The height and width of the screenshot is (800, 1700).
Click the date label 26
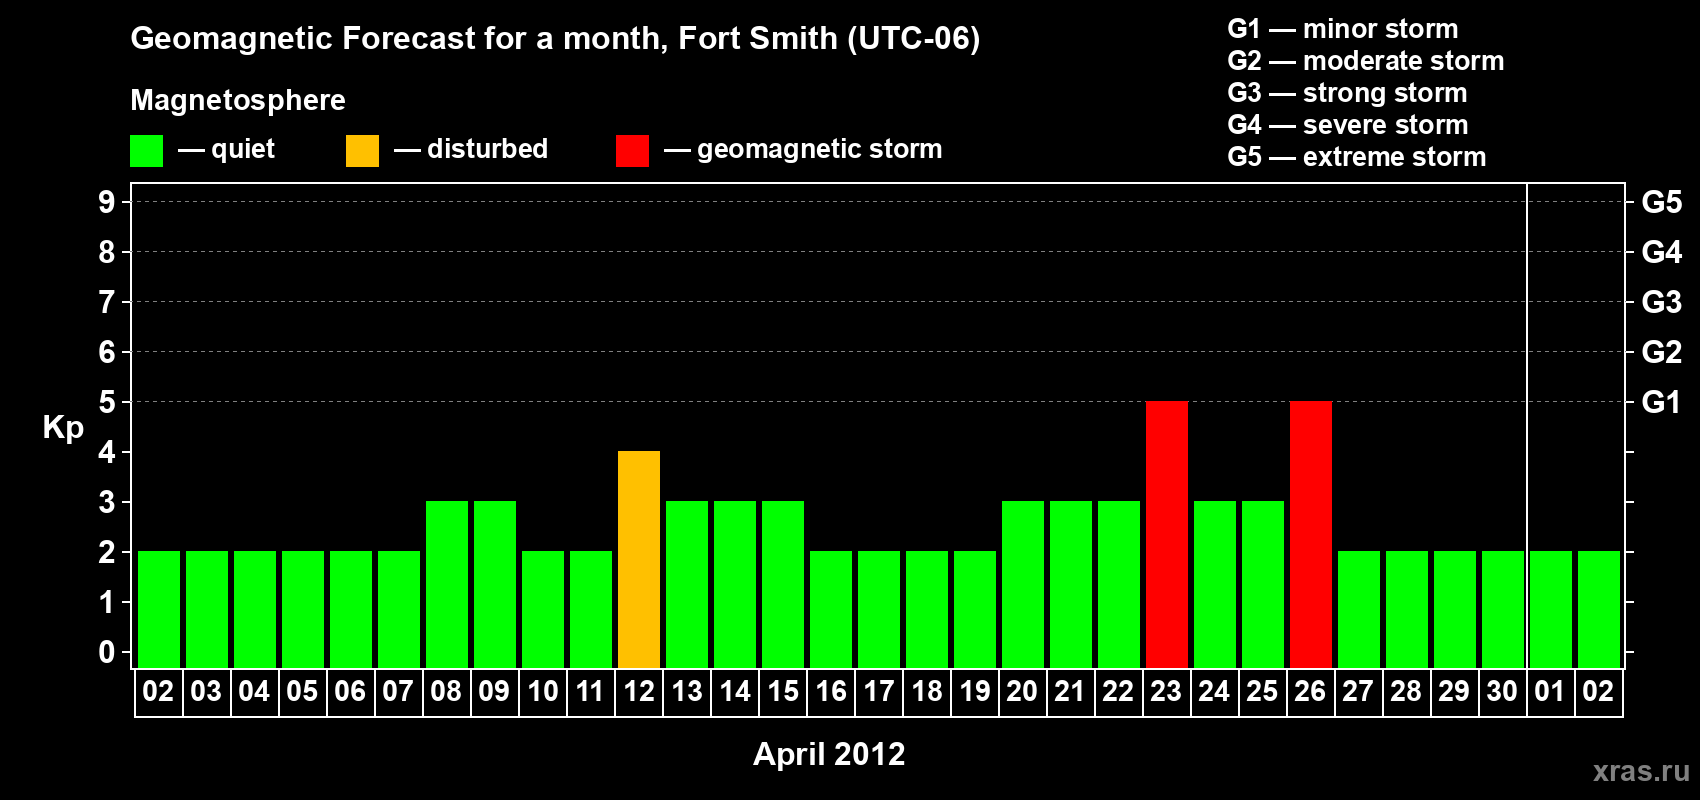coord(1311,692)
